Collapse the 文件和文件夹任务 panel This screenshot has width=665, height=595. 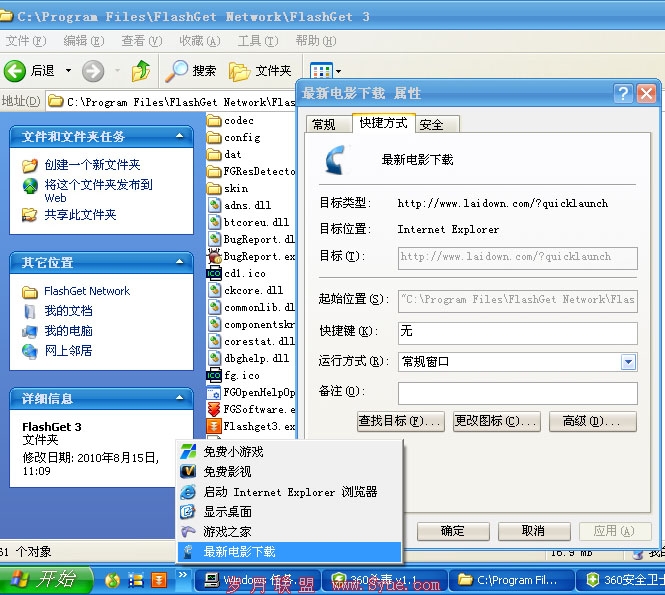pos(180,136)
